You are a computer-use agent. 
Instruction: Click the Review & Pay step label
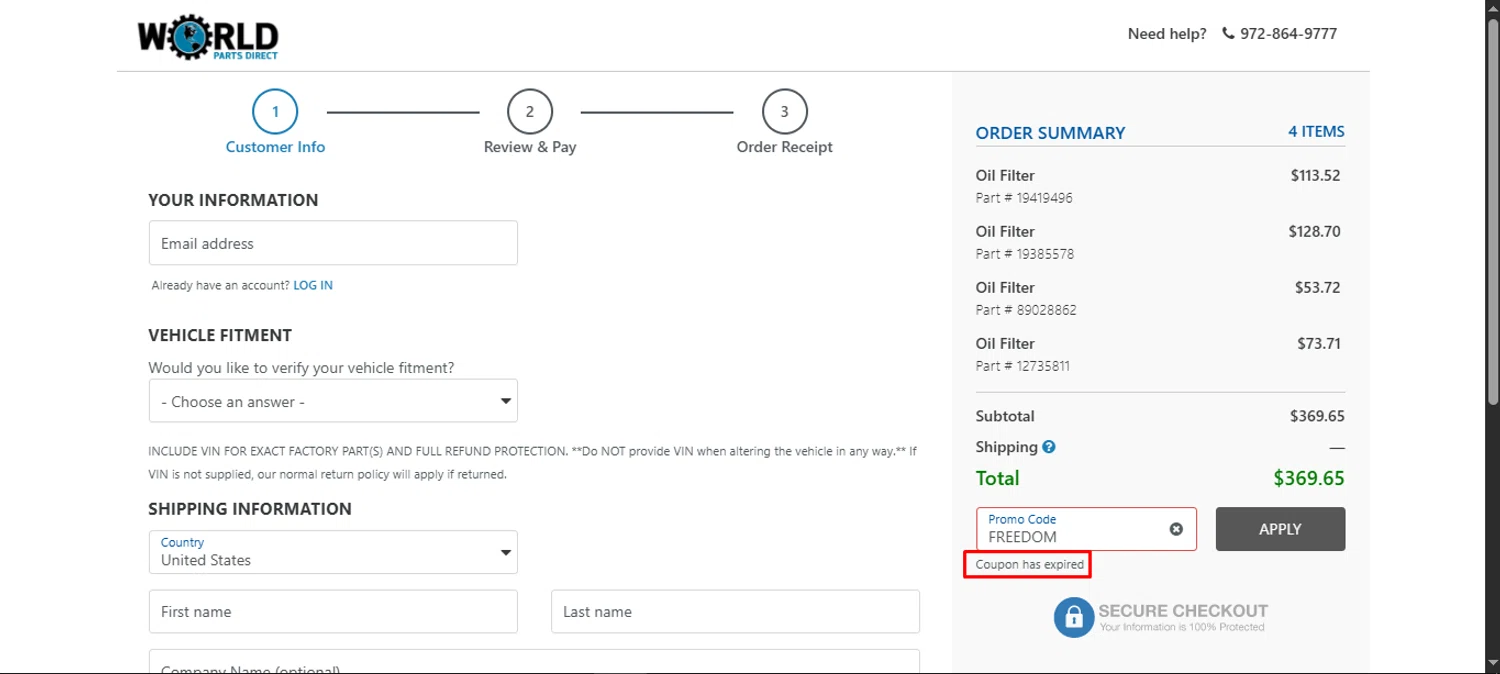[x=530, y=147]
